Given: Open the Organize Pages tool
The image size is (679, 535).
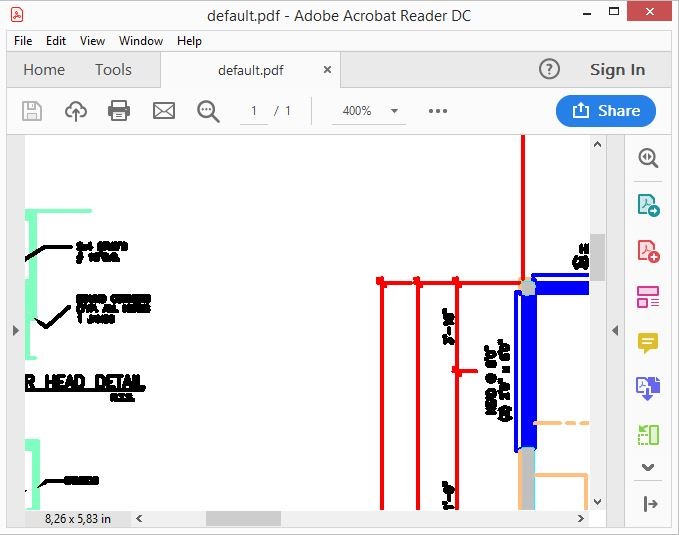Looking at the screenshot, I should click(x=648, y=435).
